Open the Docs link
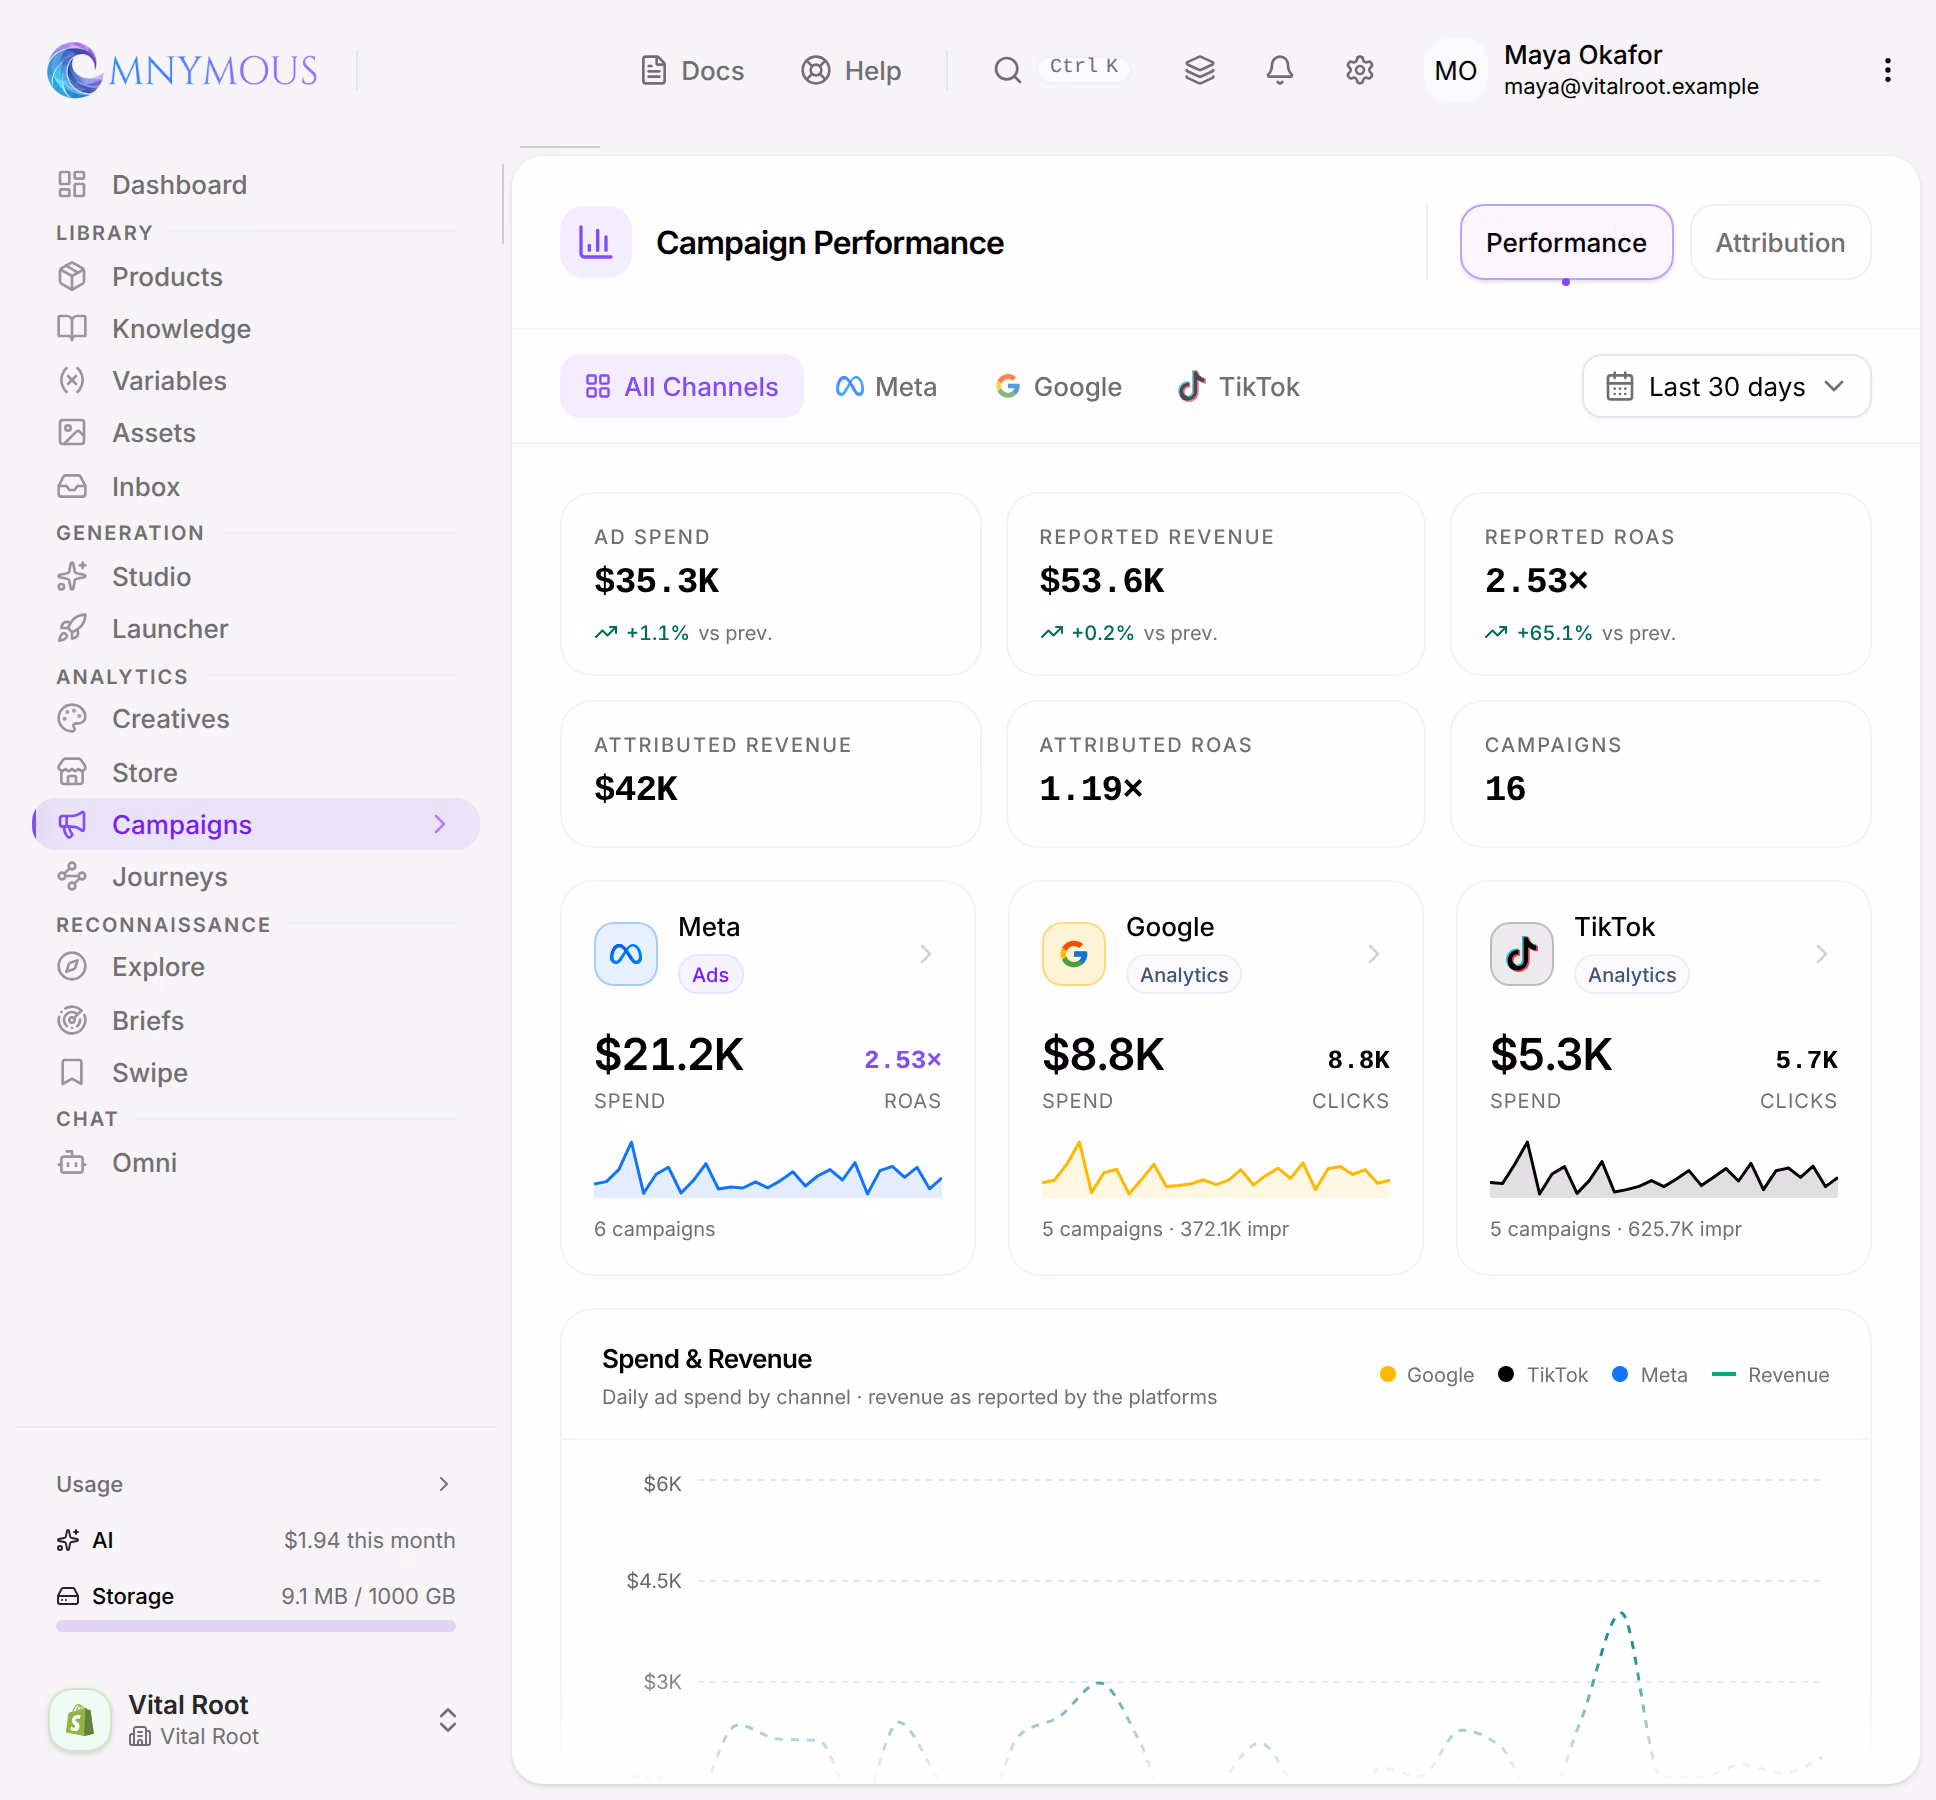Screen dimensions: 1936x1800 [x=692, y=71]
